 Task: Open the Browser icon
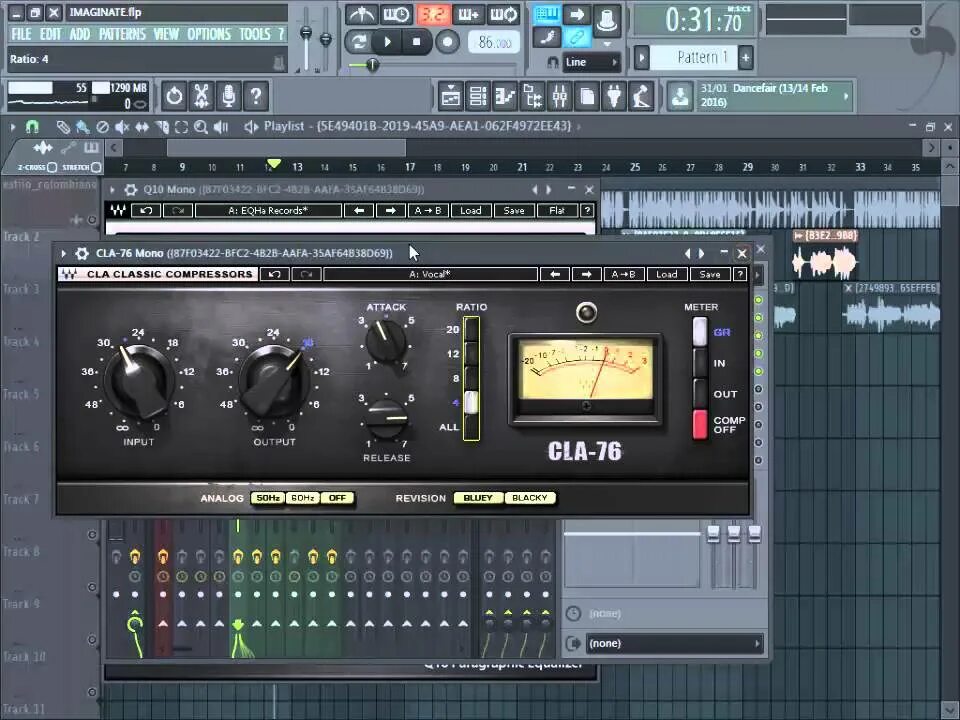(532, 96)
